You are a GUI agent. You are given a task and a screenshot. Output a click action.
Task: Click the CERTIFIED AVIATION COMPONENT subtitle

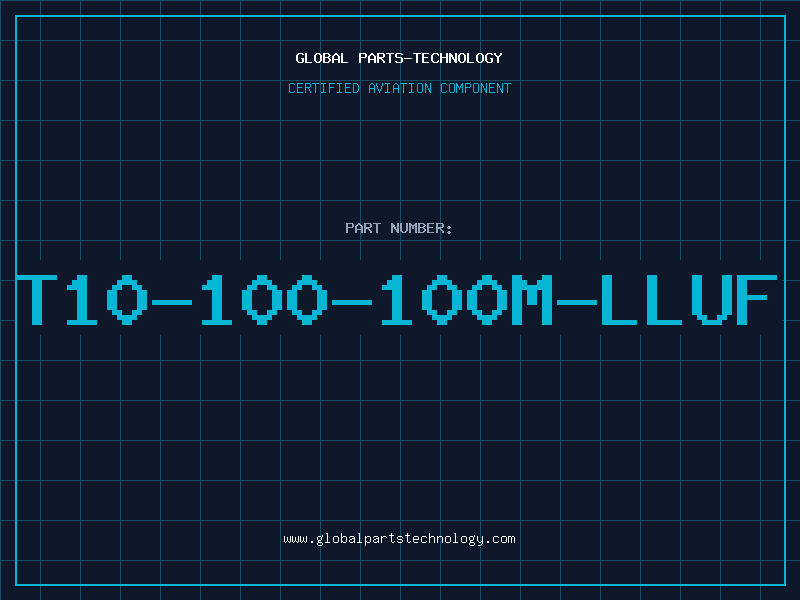[x=399, y=88]
